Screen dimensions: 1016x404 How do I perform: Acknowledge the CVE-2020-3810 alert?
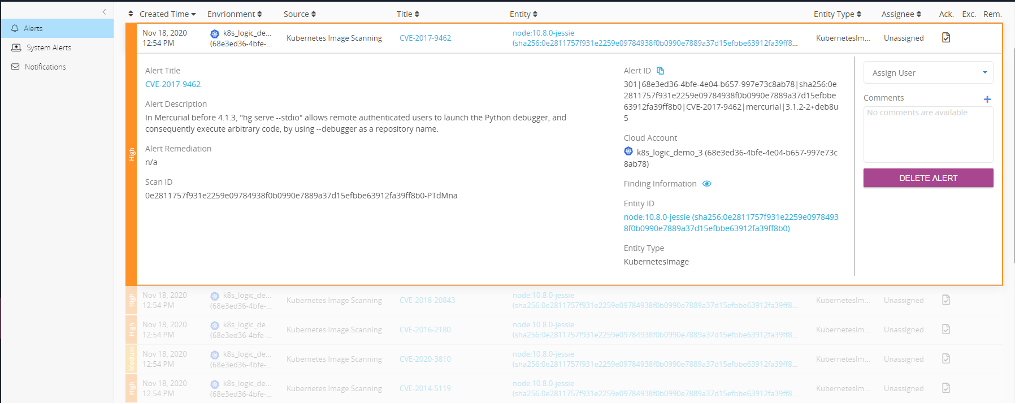pyautogui.click(x=945, y=358)
